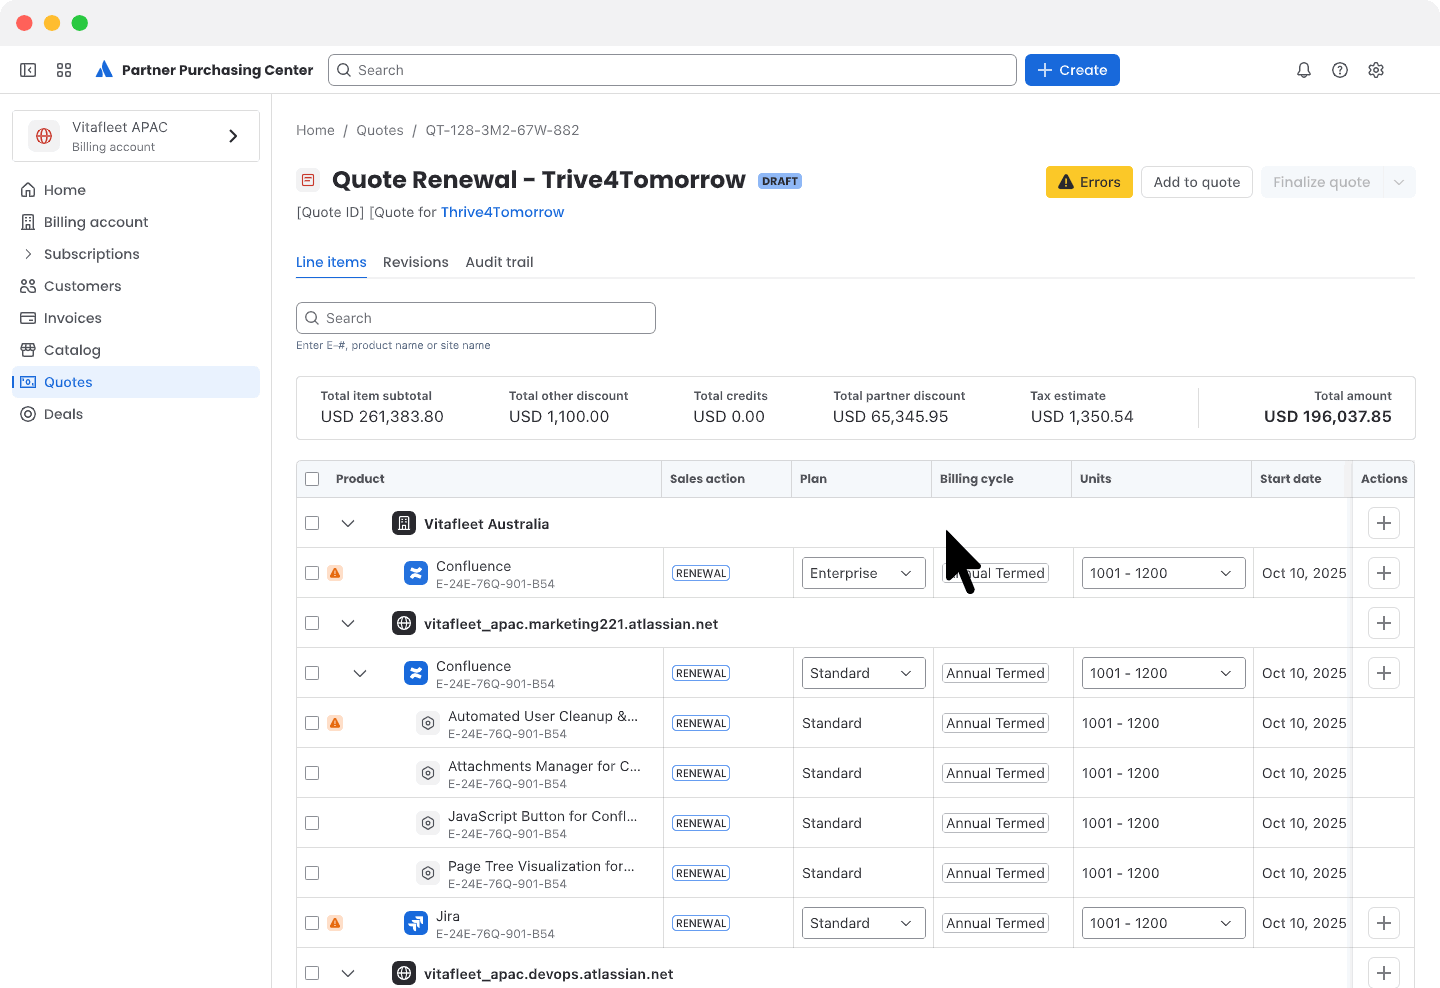Open the Jira units dropdown
Screen dimensions: 1440x988
1164,923
